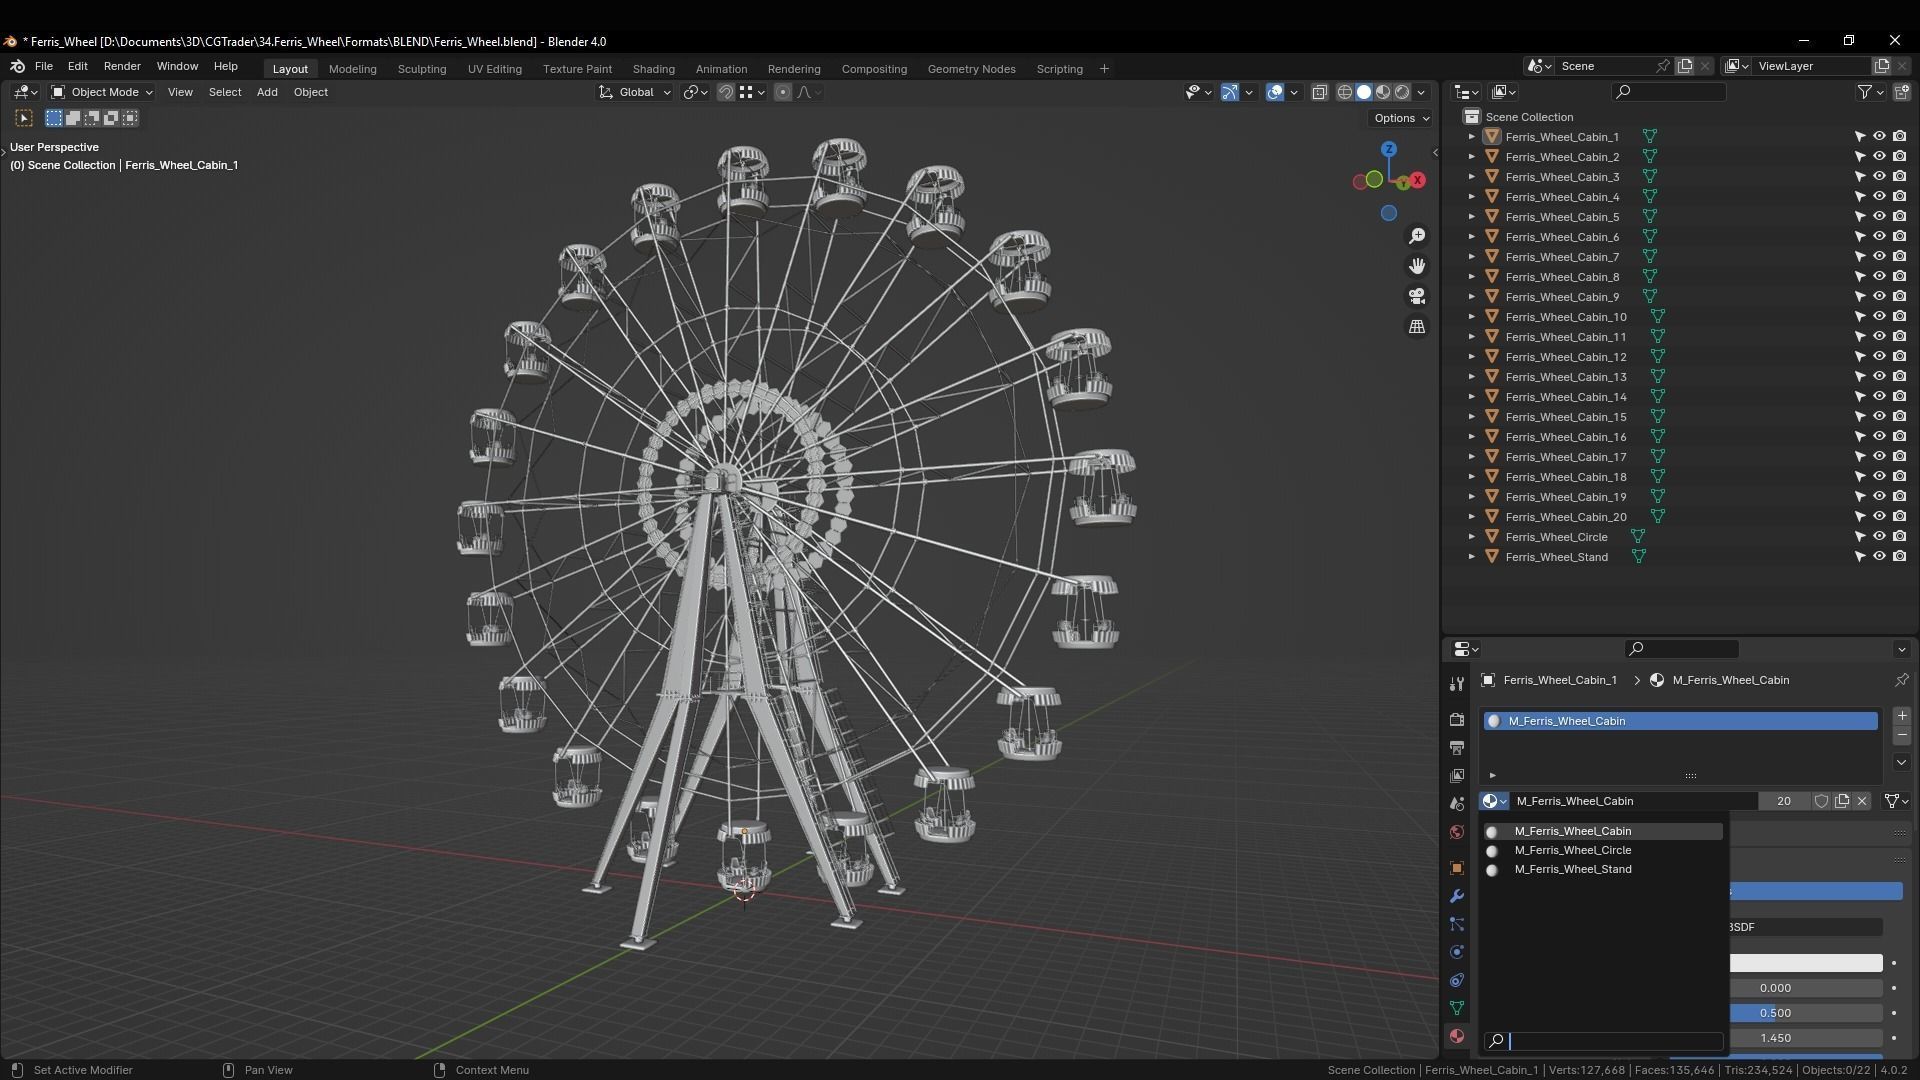This screenshot has width=1920, height=1080.
Task: Switch to the Shading workspace tab
Action: point(654,69)
